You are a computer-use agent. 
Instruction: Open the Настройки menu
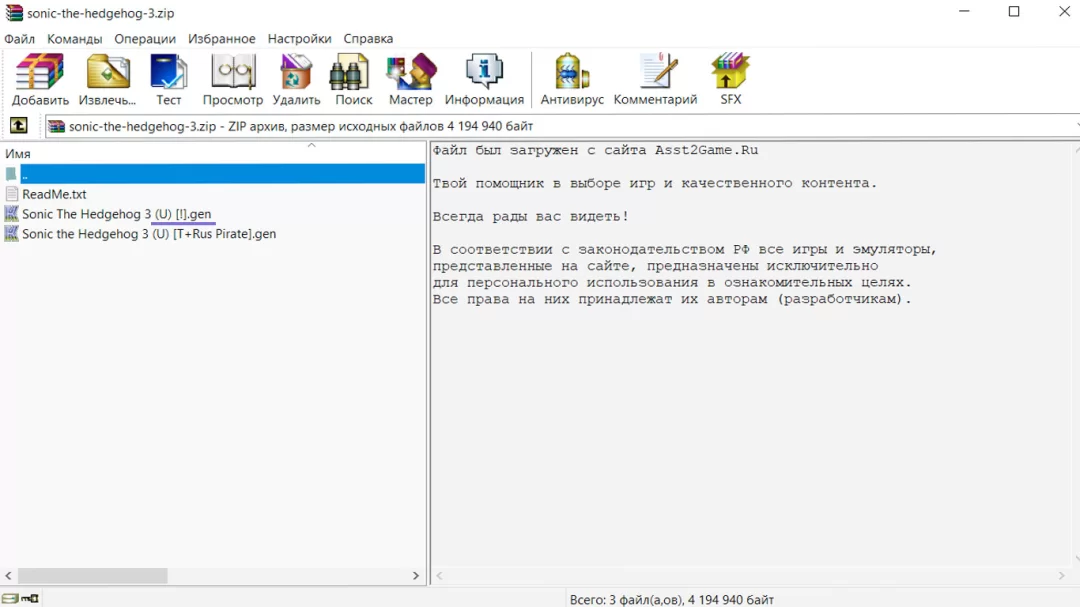point(299,39)
